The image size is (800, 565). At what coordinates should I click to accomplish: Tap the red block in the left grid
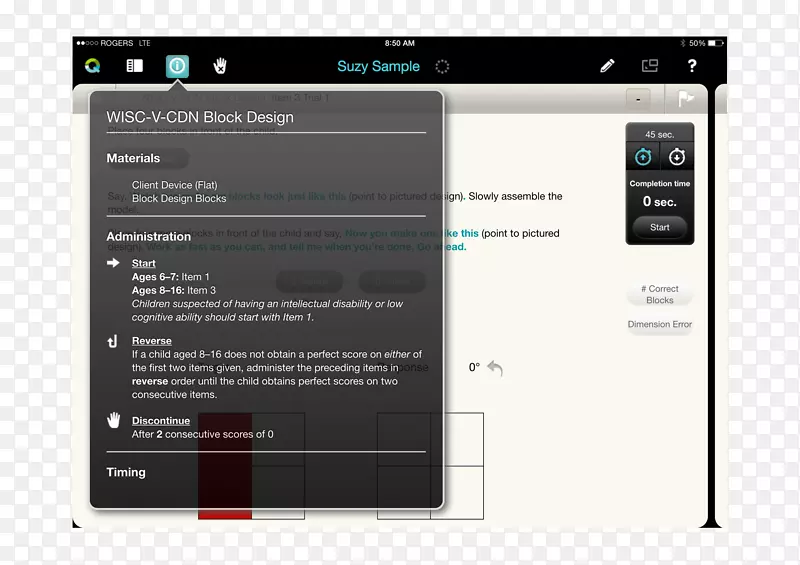[x=225, y=466]
